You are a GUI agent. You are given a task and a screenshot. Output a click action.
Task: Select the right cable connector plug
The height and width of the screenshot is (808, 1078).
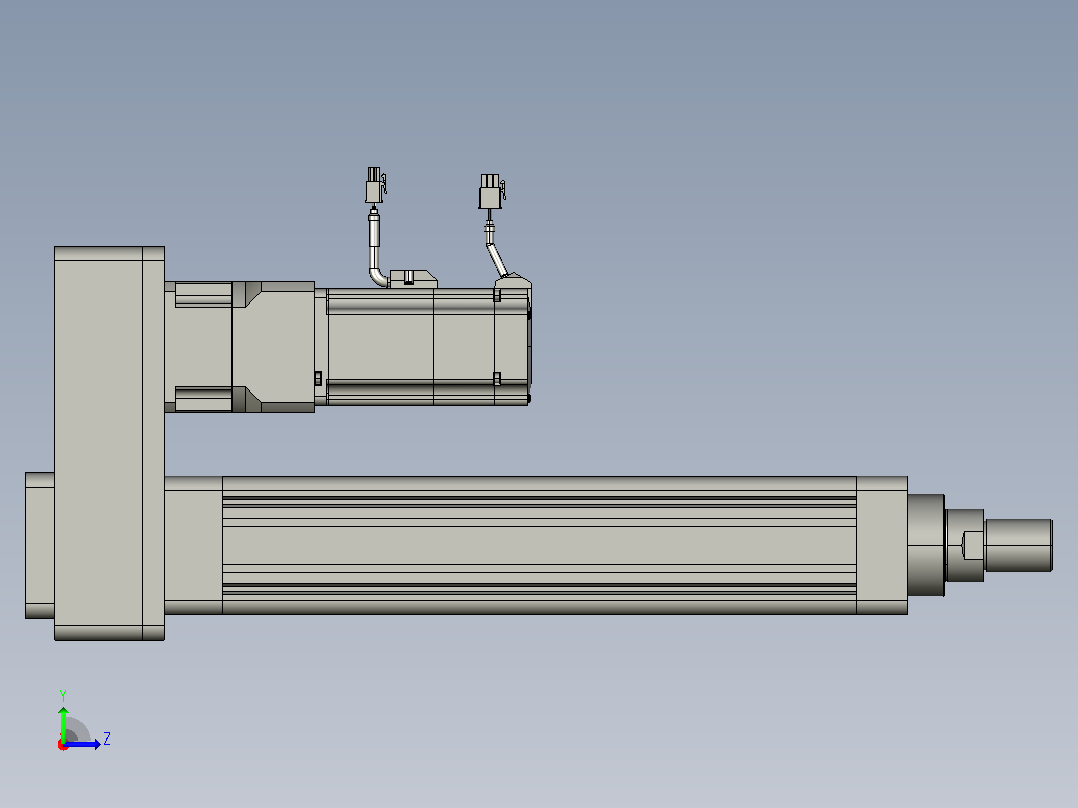pos(491,191)
